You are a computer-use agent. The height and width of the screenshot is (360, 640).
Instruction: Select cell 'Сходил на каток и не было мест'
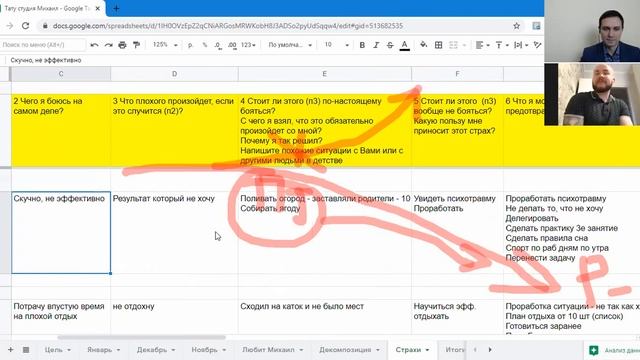click(324, 318)
